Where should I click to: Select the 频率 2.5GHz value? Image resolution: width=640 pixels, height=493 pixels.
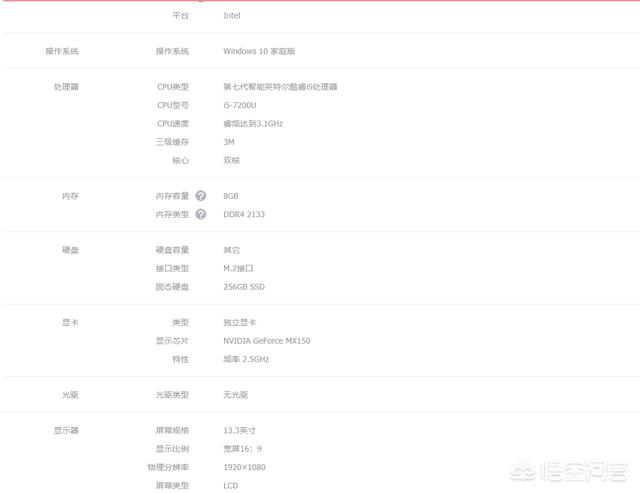(x=246, y=359)
